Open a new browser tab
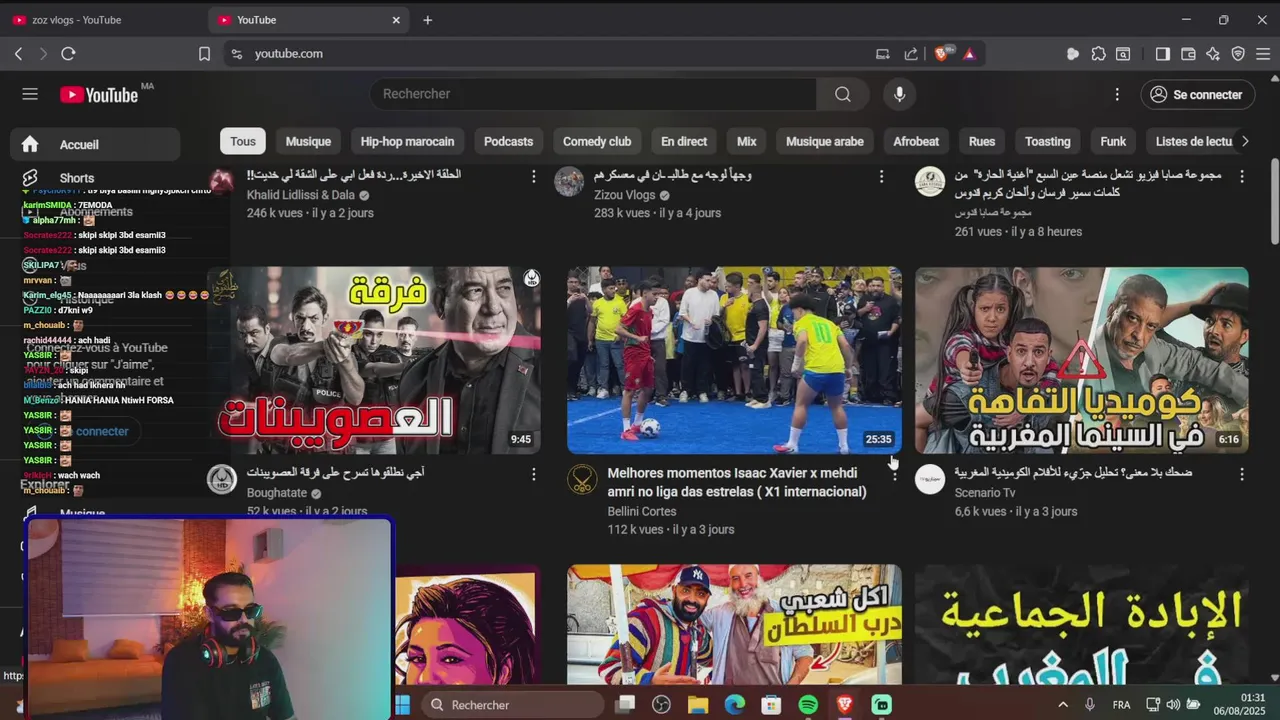This screenshot has width=1280, height=720. tap(427, 20)
